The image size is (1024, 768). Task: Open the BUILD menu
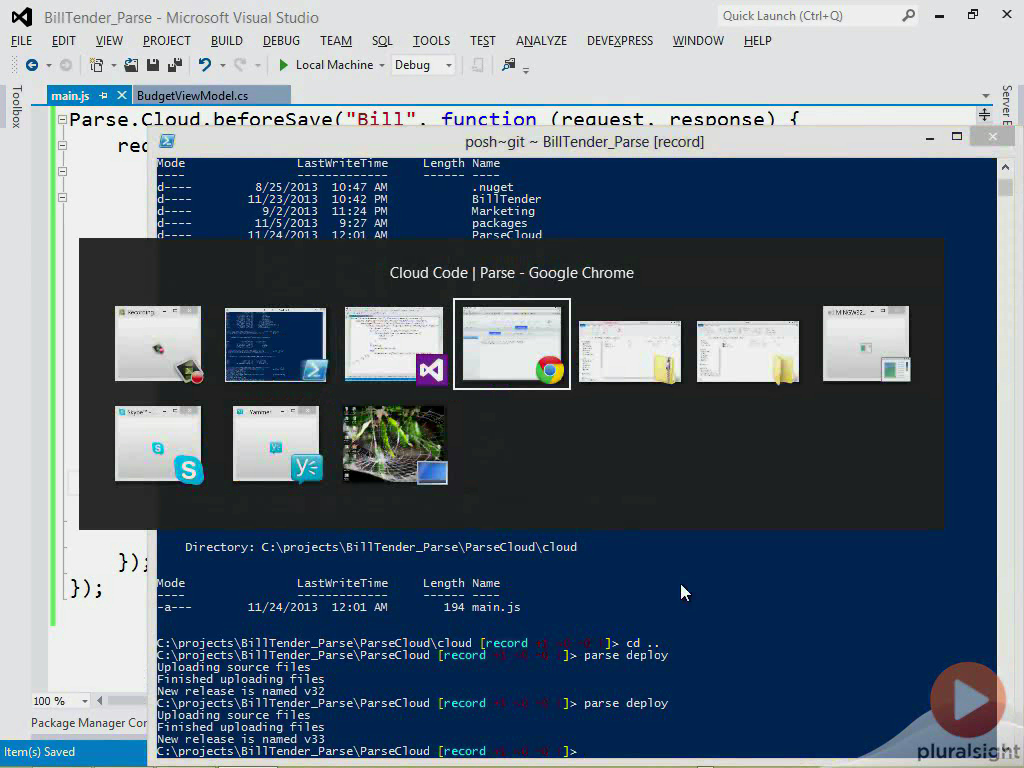coord(227,40)
